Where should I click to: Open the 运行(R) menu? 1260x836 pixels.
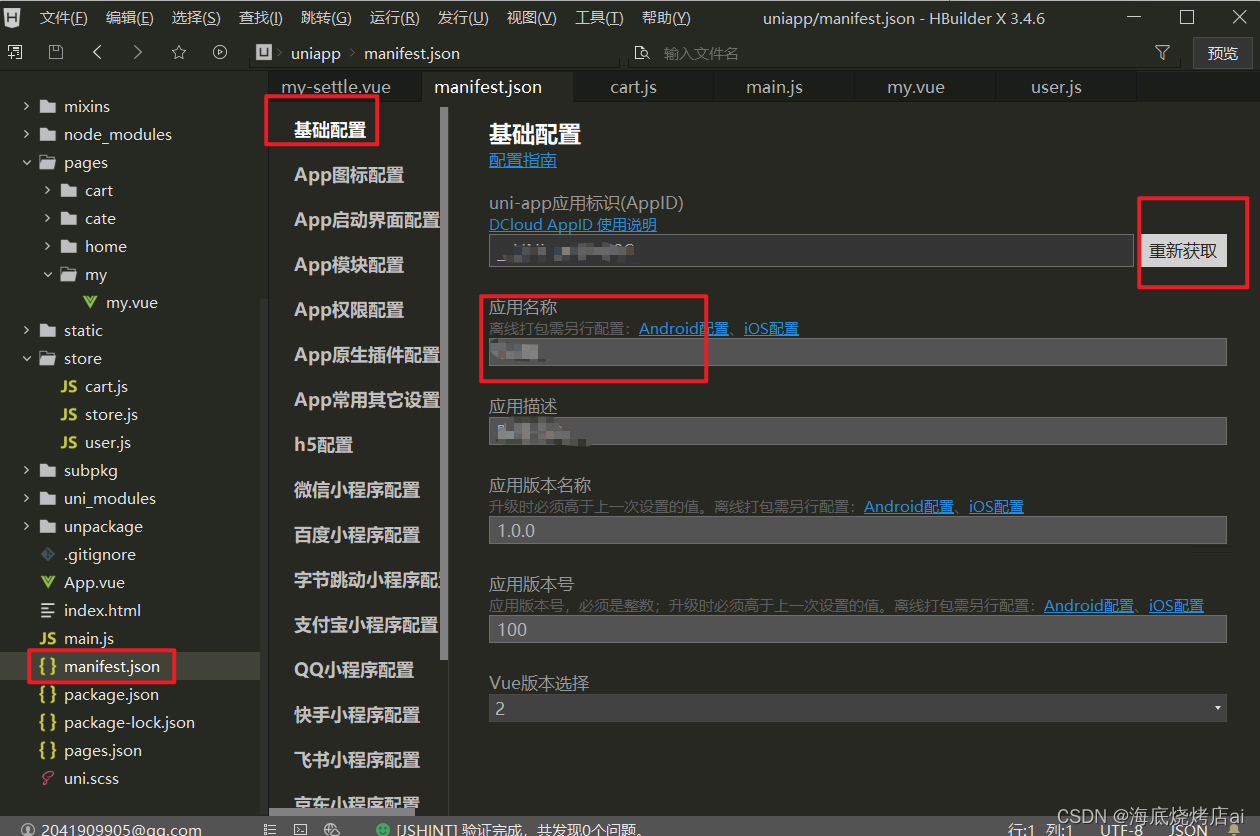tap(394, 18)
